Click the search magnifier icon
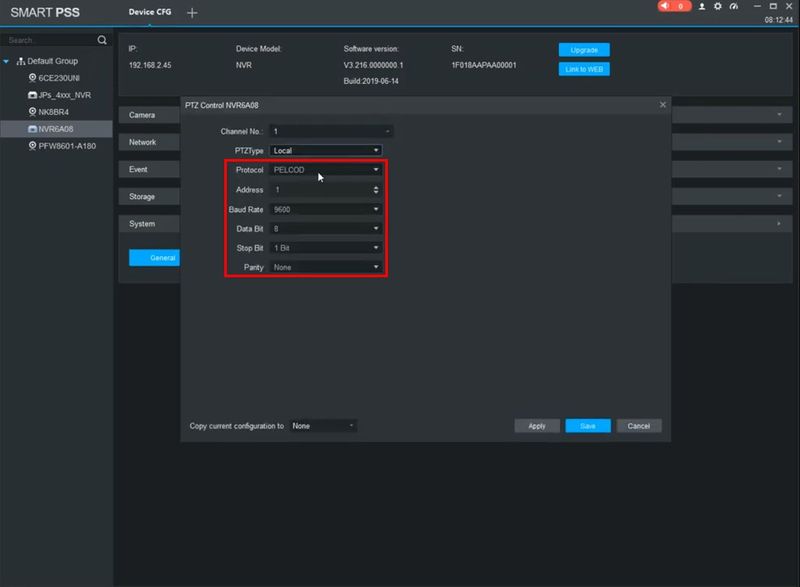 click(102, 40)
